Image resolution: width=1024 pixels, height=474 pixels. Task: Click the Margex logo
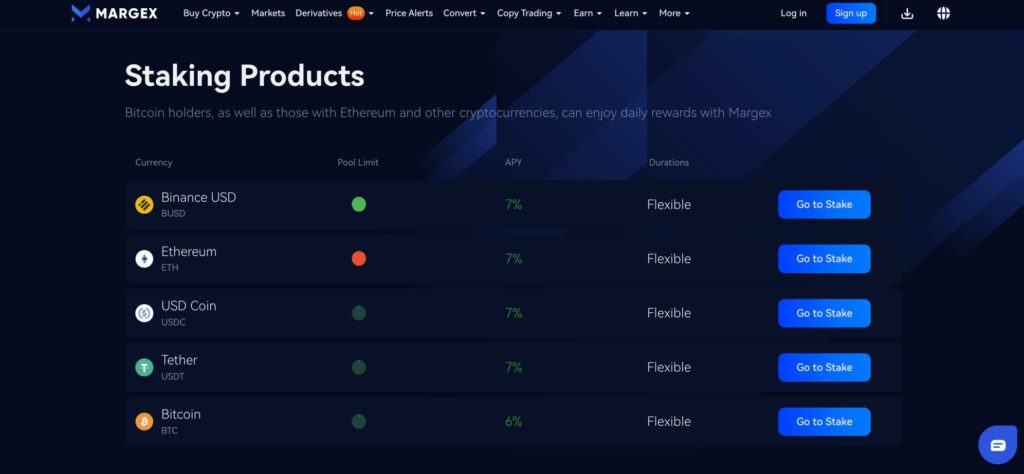114,13
